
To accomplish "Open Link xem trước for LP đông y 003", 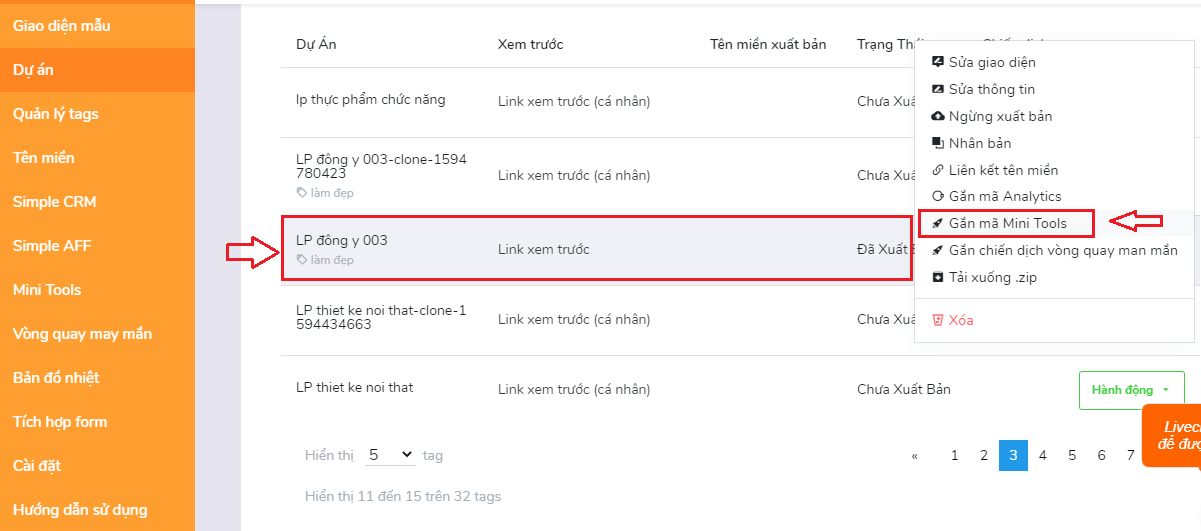I will pos(544,249).
